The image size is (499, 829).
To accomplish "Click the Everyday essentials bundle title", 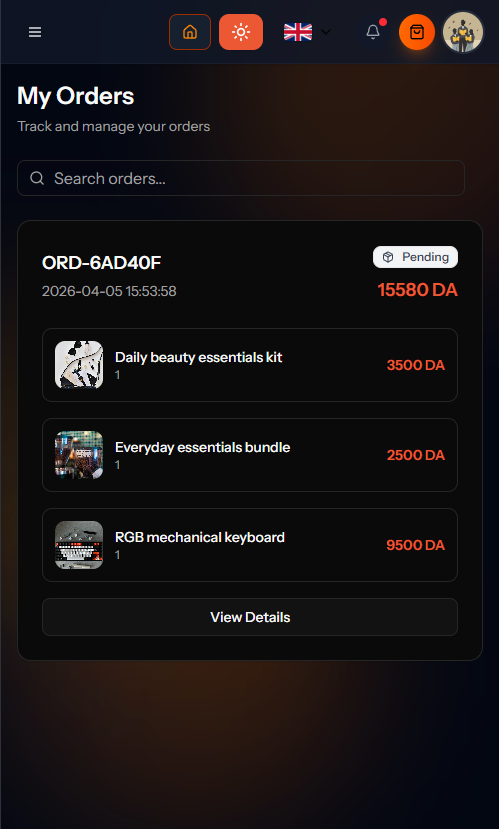I will pyautogui.click(x=202, y=447).
